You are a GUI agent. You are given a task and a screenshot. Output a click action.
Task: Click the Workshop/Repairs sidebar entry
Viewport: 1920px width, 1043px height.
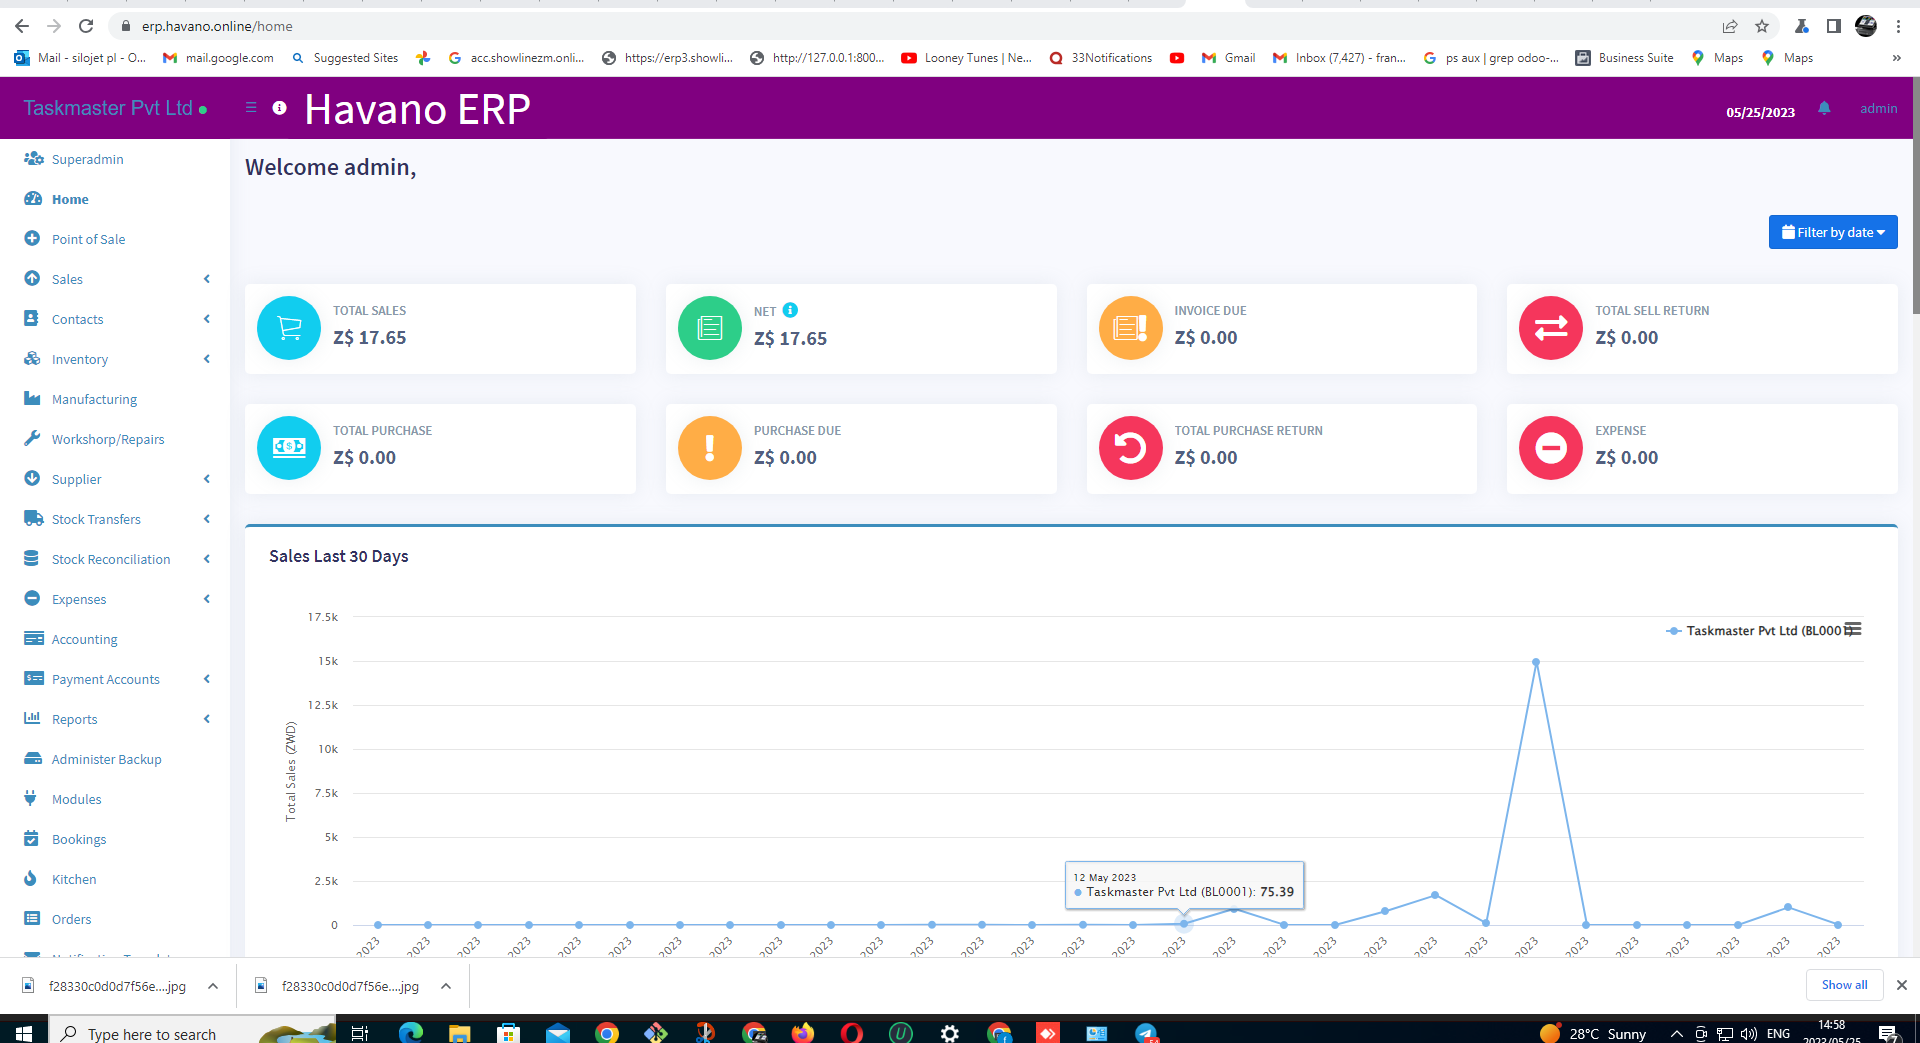108,439
